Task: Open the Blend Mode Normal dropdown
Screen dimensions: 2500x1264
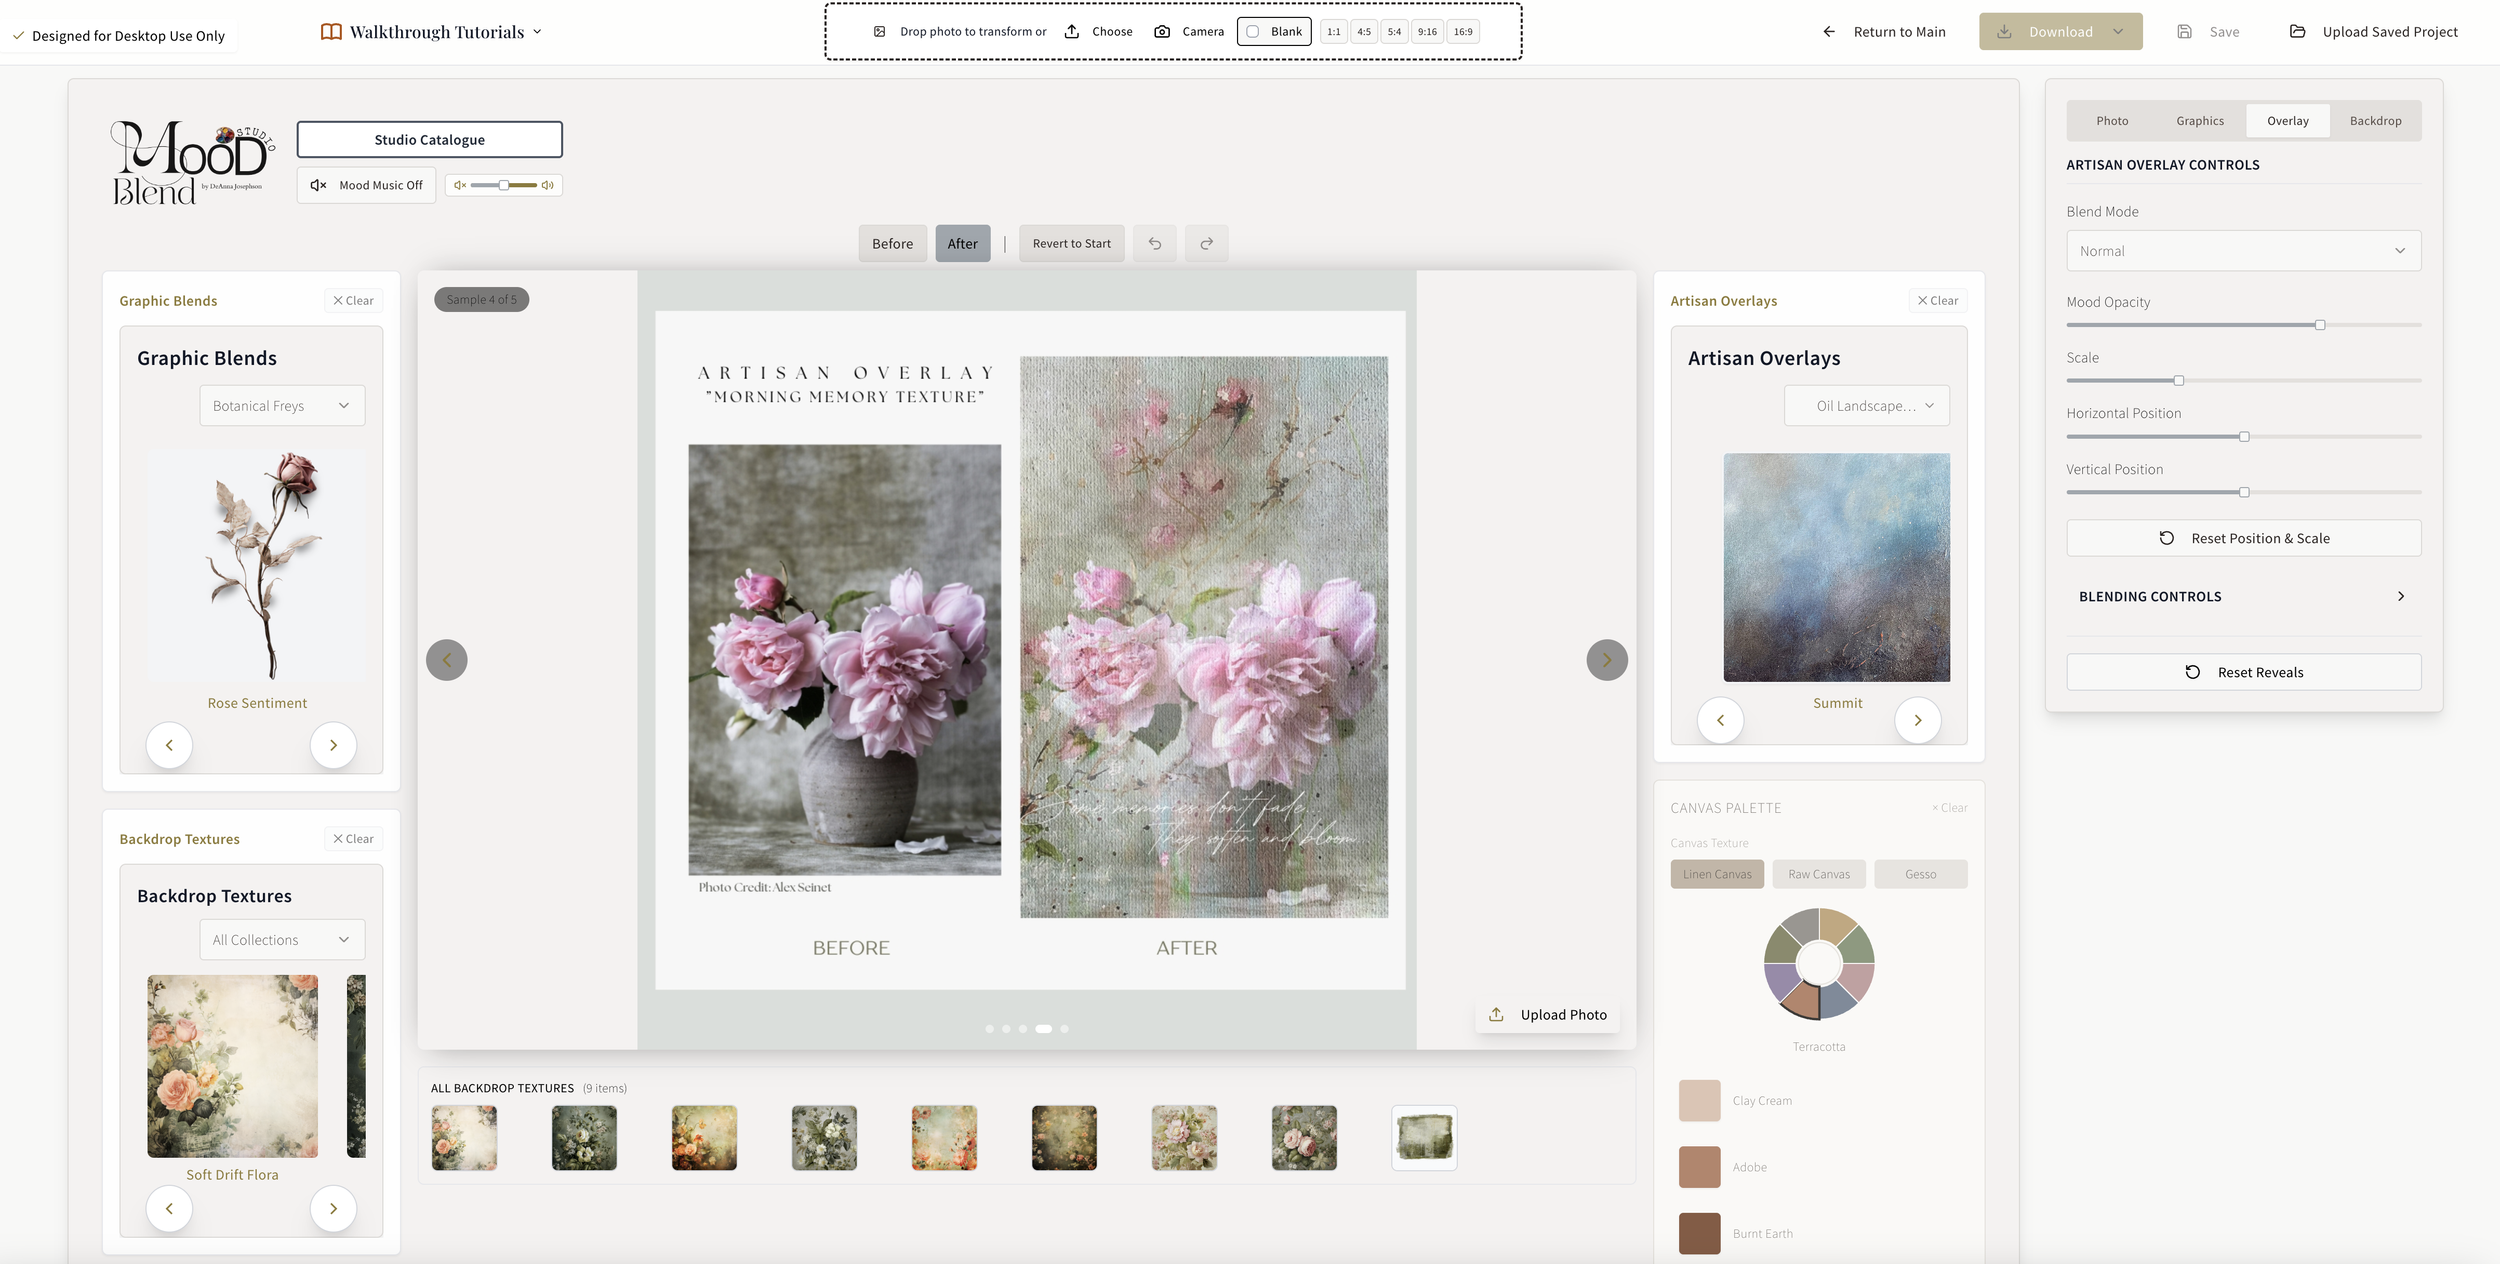Action: click(x=2243, y=251)
